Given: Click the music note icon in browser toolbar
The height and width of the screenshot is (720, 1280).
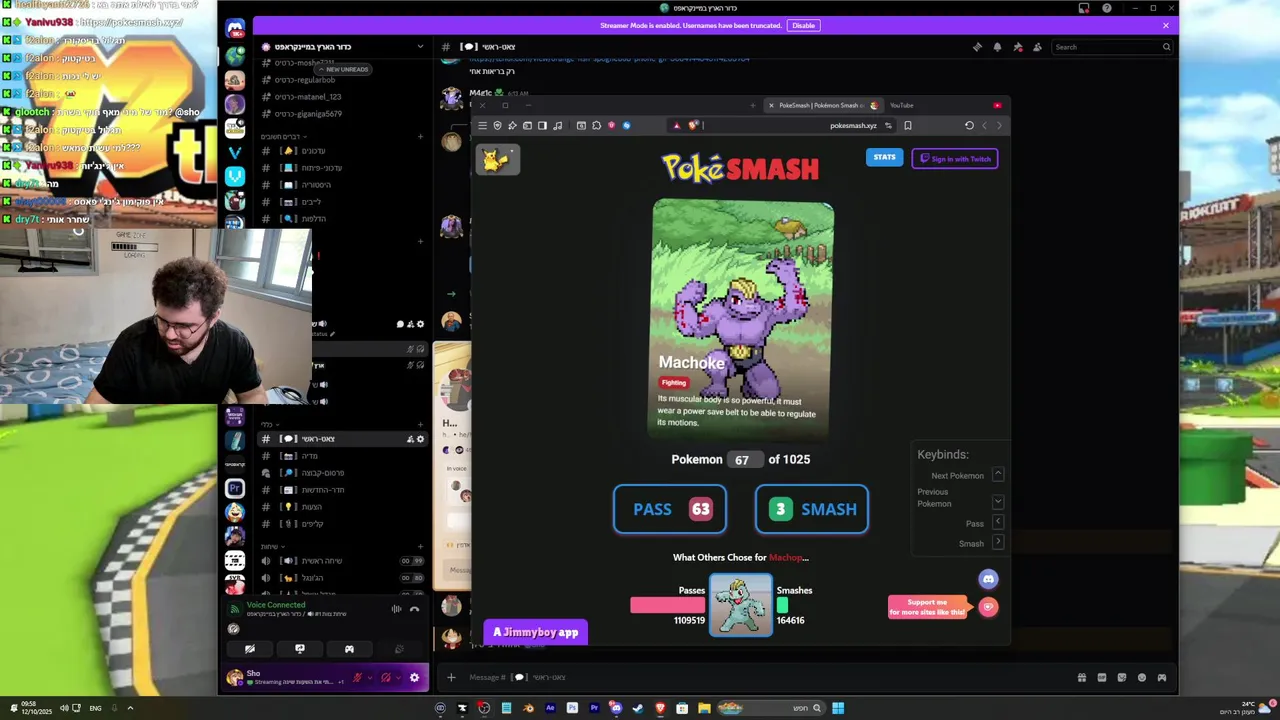Looking at the screenshot, I should [557, 125].
